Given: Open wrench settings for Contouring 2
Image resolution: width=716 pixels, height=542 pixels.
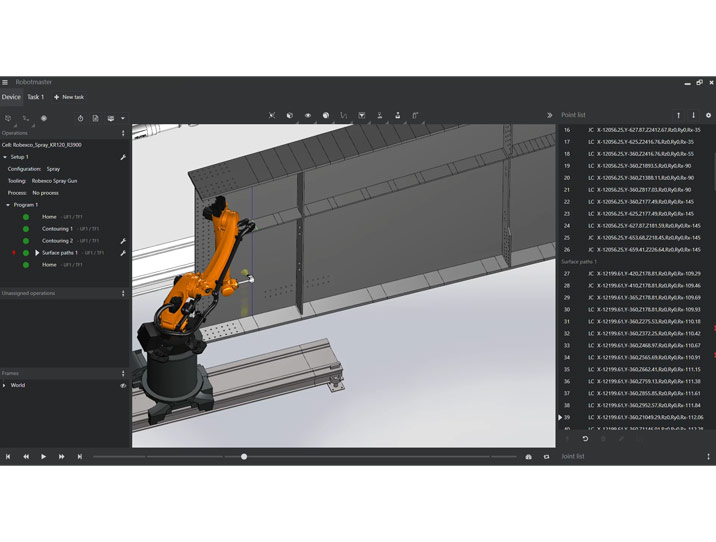Looking at the screenshot, I should [123, 241].
